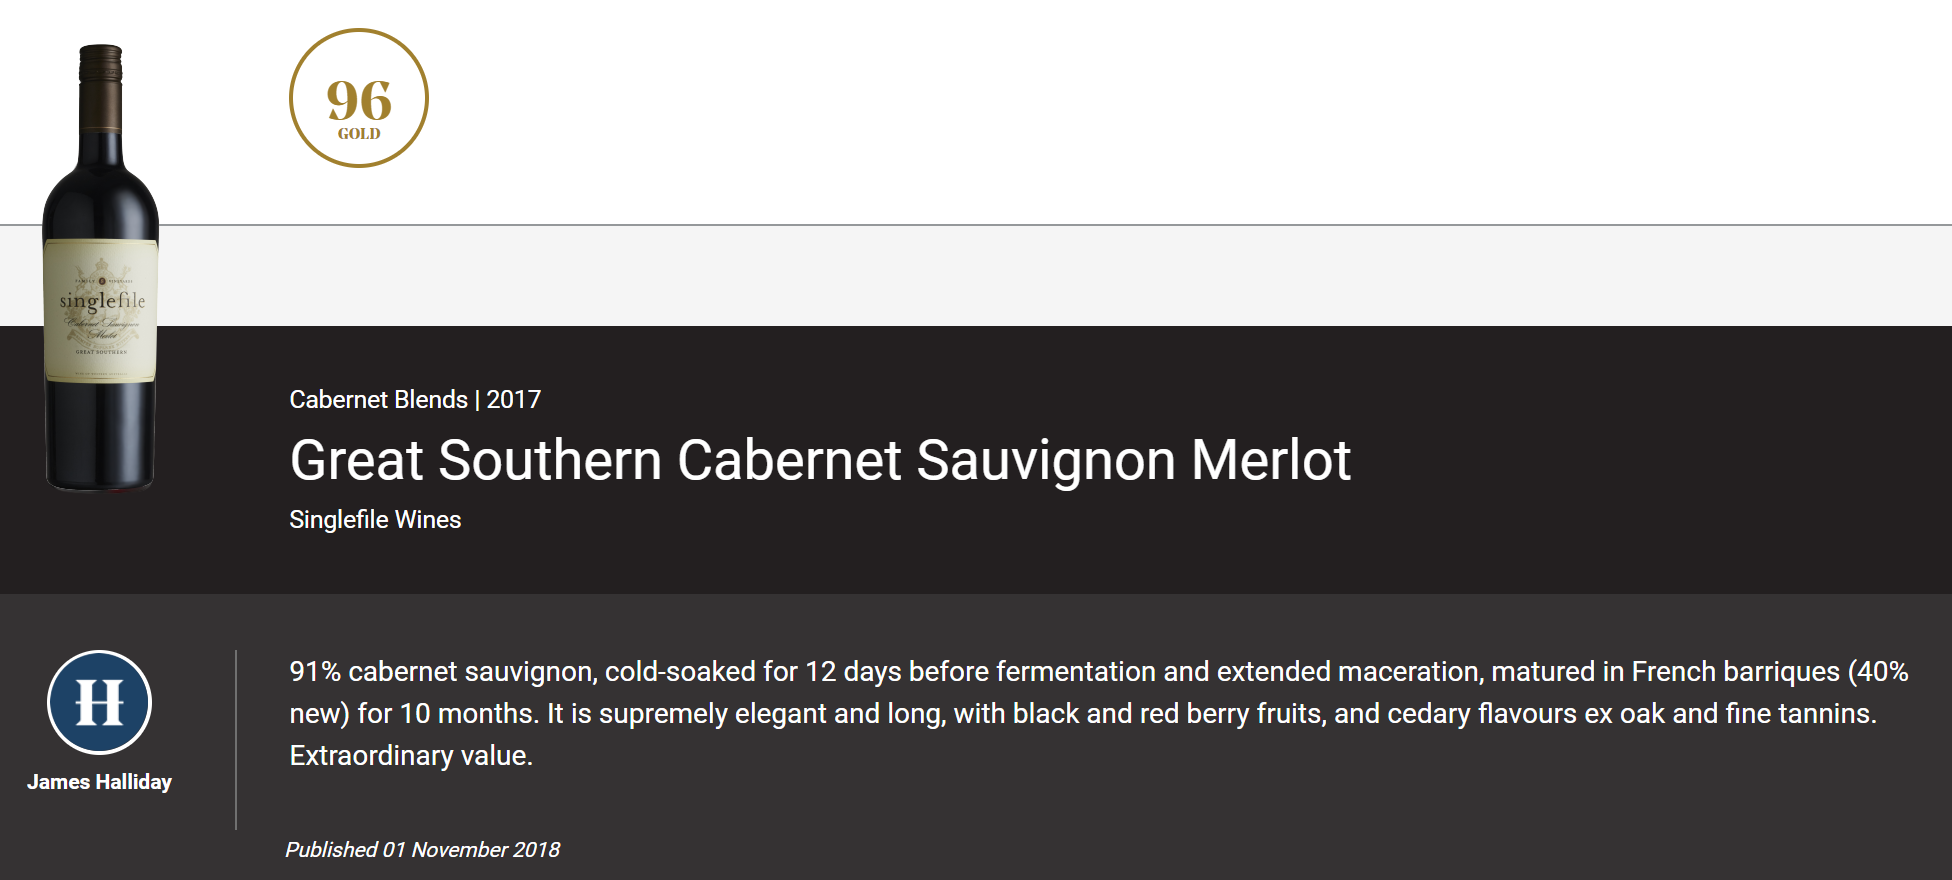Image resolution: width=1952 pixels, height=880 pixels.
Task: Click the singlefile label on the bottle
Action: (101, 301)
